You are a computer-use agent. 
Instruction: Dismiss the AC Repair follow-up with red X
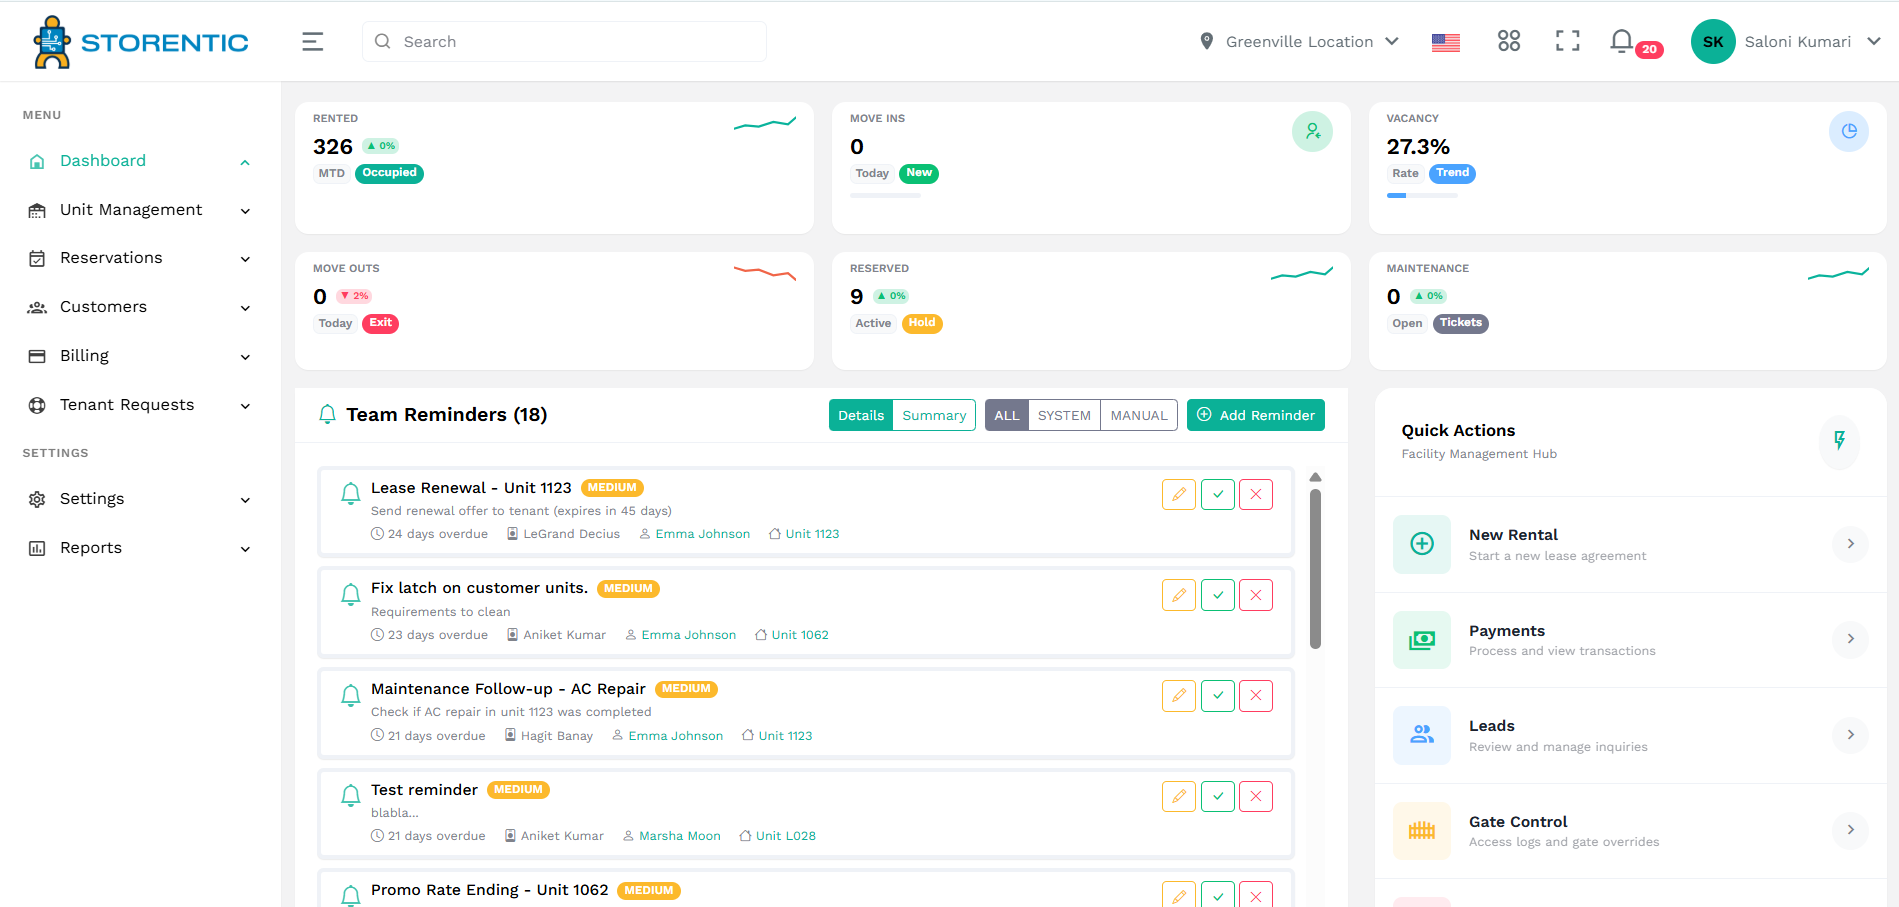pos(1256,695)
